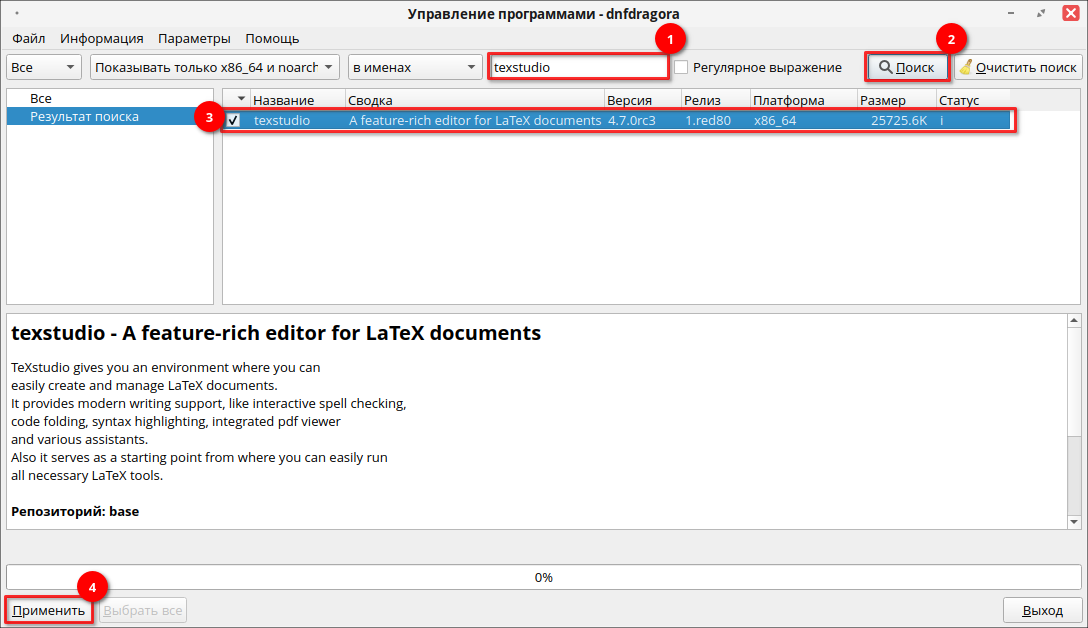This screenshot has height=628, width=1088.
Task: Click the search field containing texstudio
Action: tap(579, 67)
